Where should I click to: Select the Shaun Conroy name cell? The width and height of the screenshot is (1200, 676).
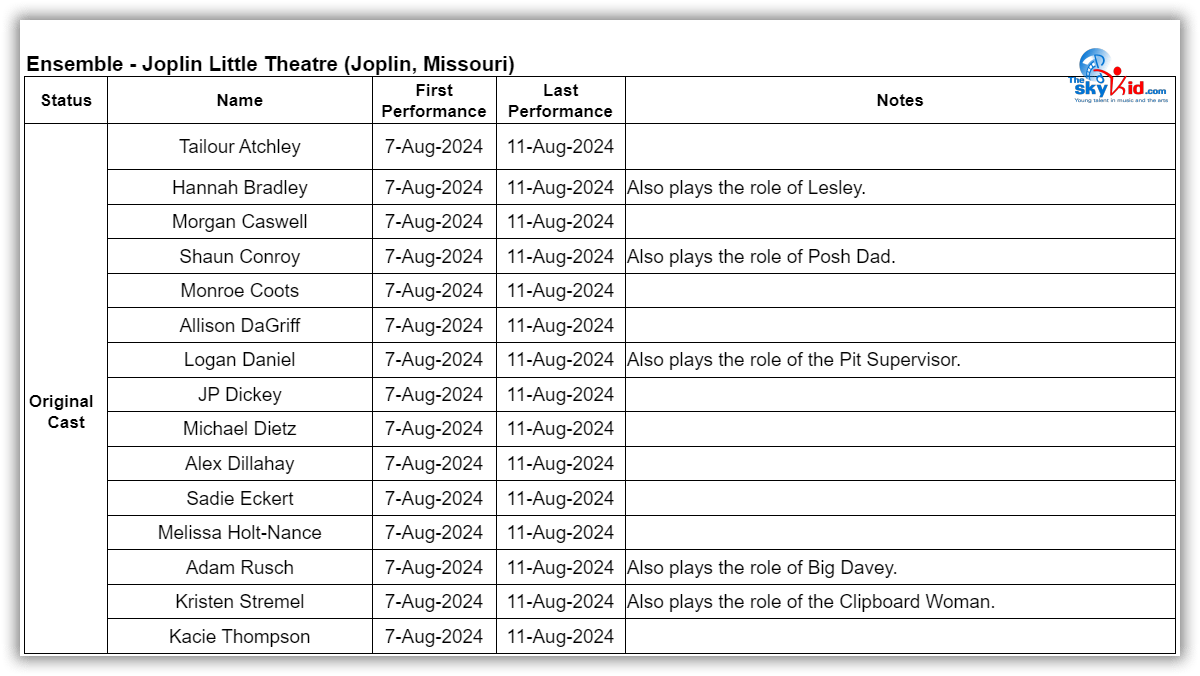(240, 256)
